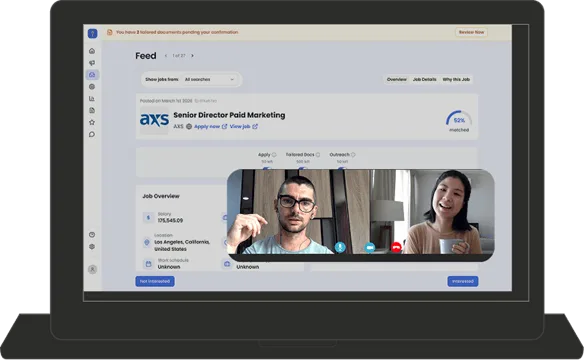
Task: Open the target icon in the sidebar
Action: click(92, 87)
